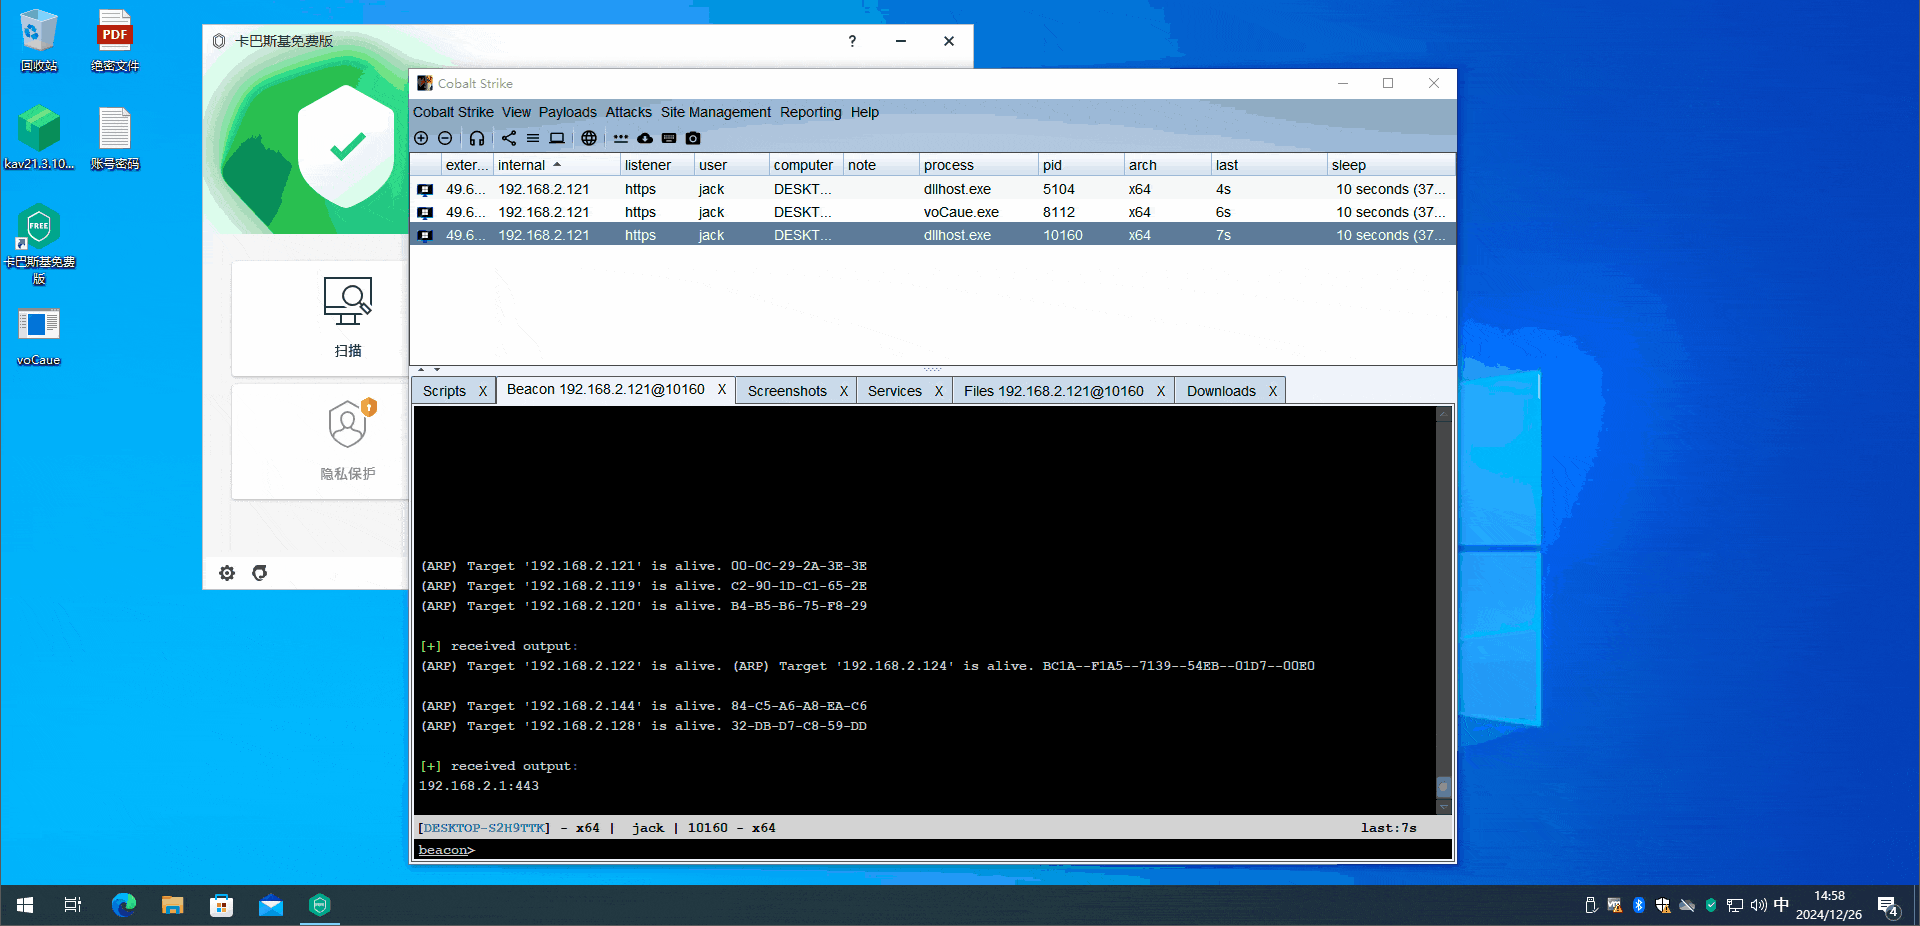Select the 卡巴斯基免费版 desktop shortcut
The height and width of the screenshot is (926, 1920).
[39, 245]
